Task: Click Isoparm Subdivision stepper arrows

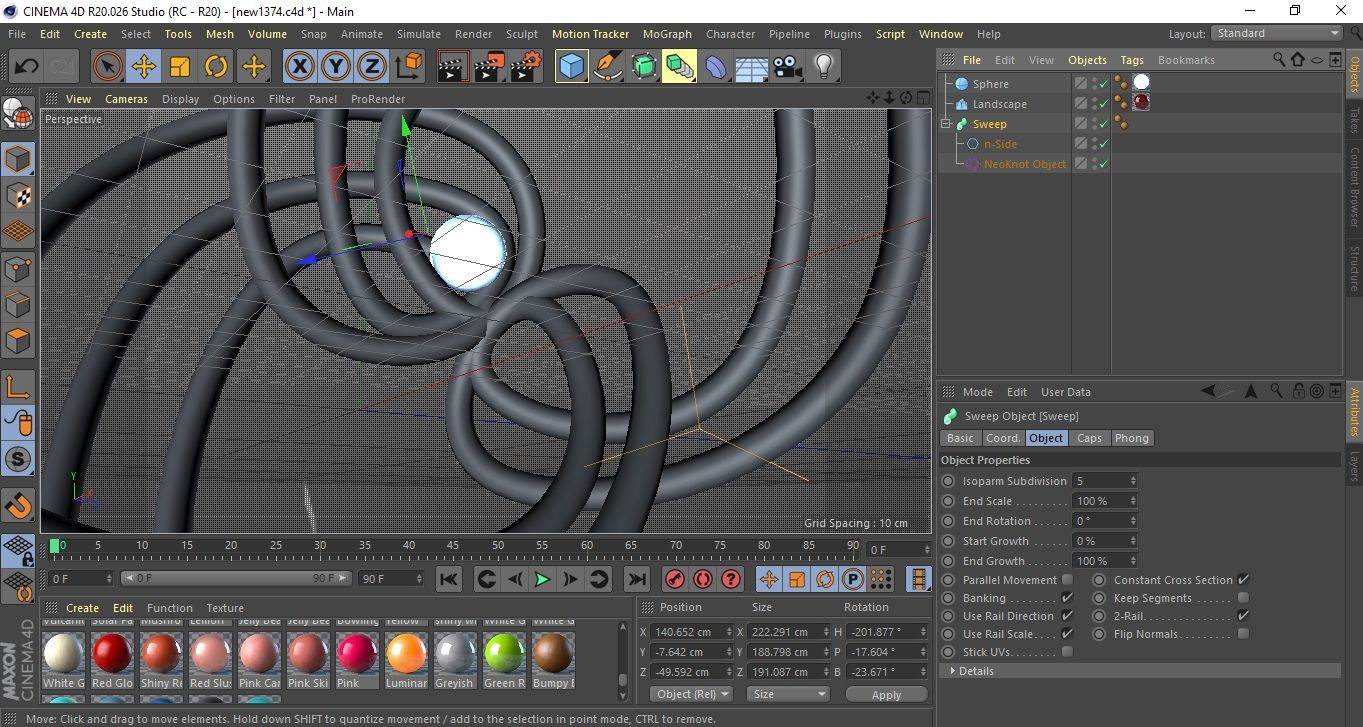Action: point(1132,481)
